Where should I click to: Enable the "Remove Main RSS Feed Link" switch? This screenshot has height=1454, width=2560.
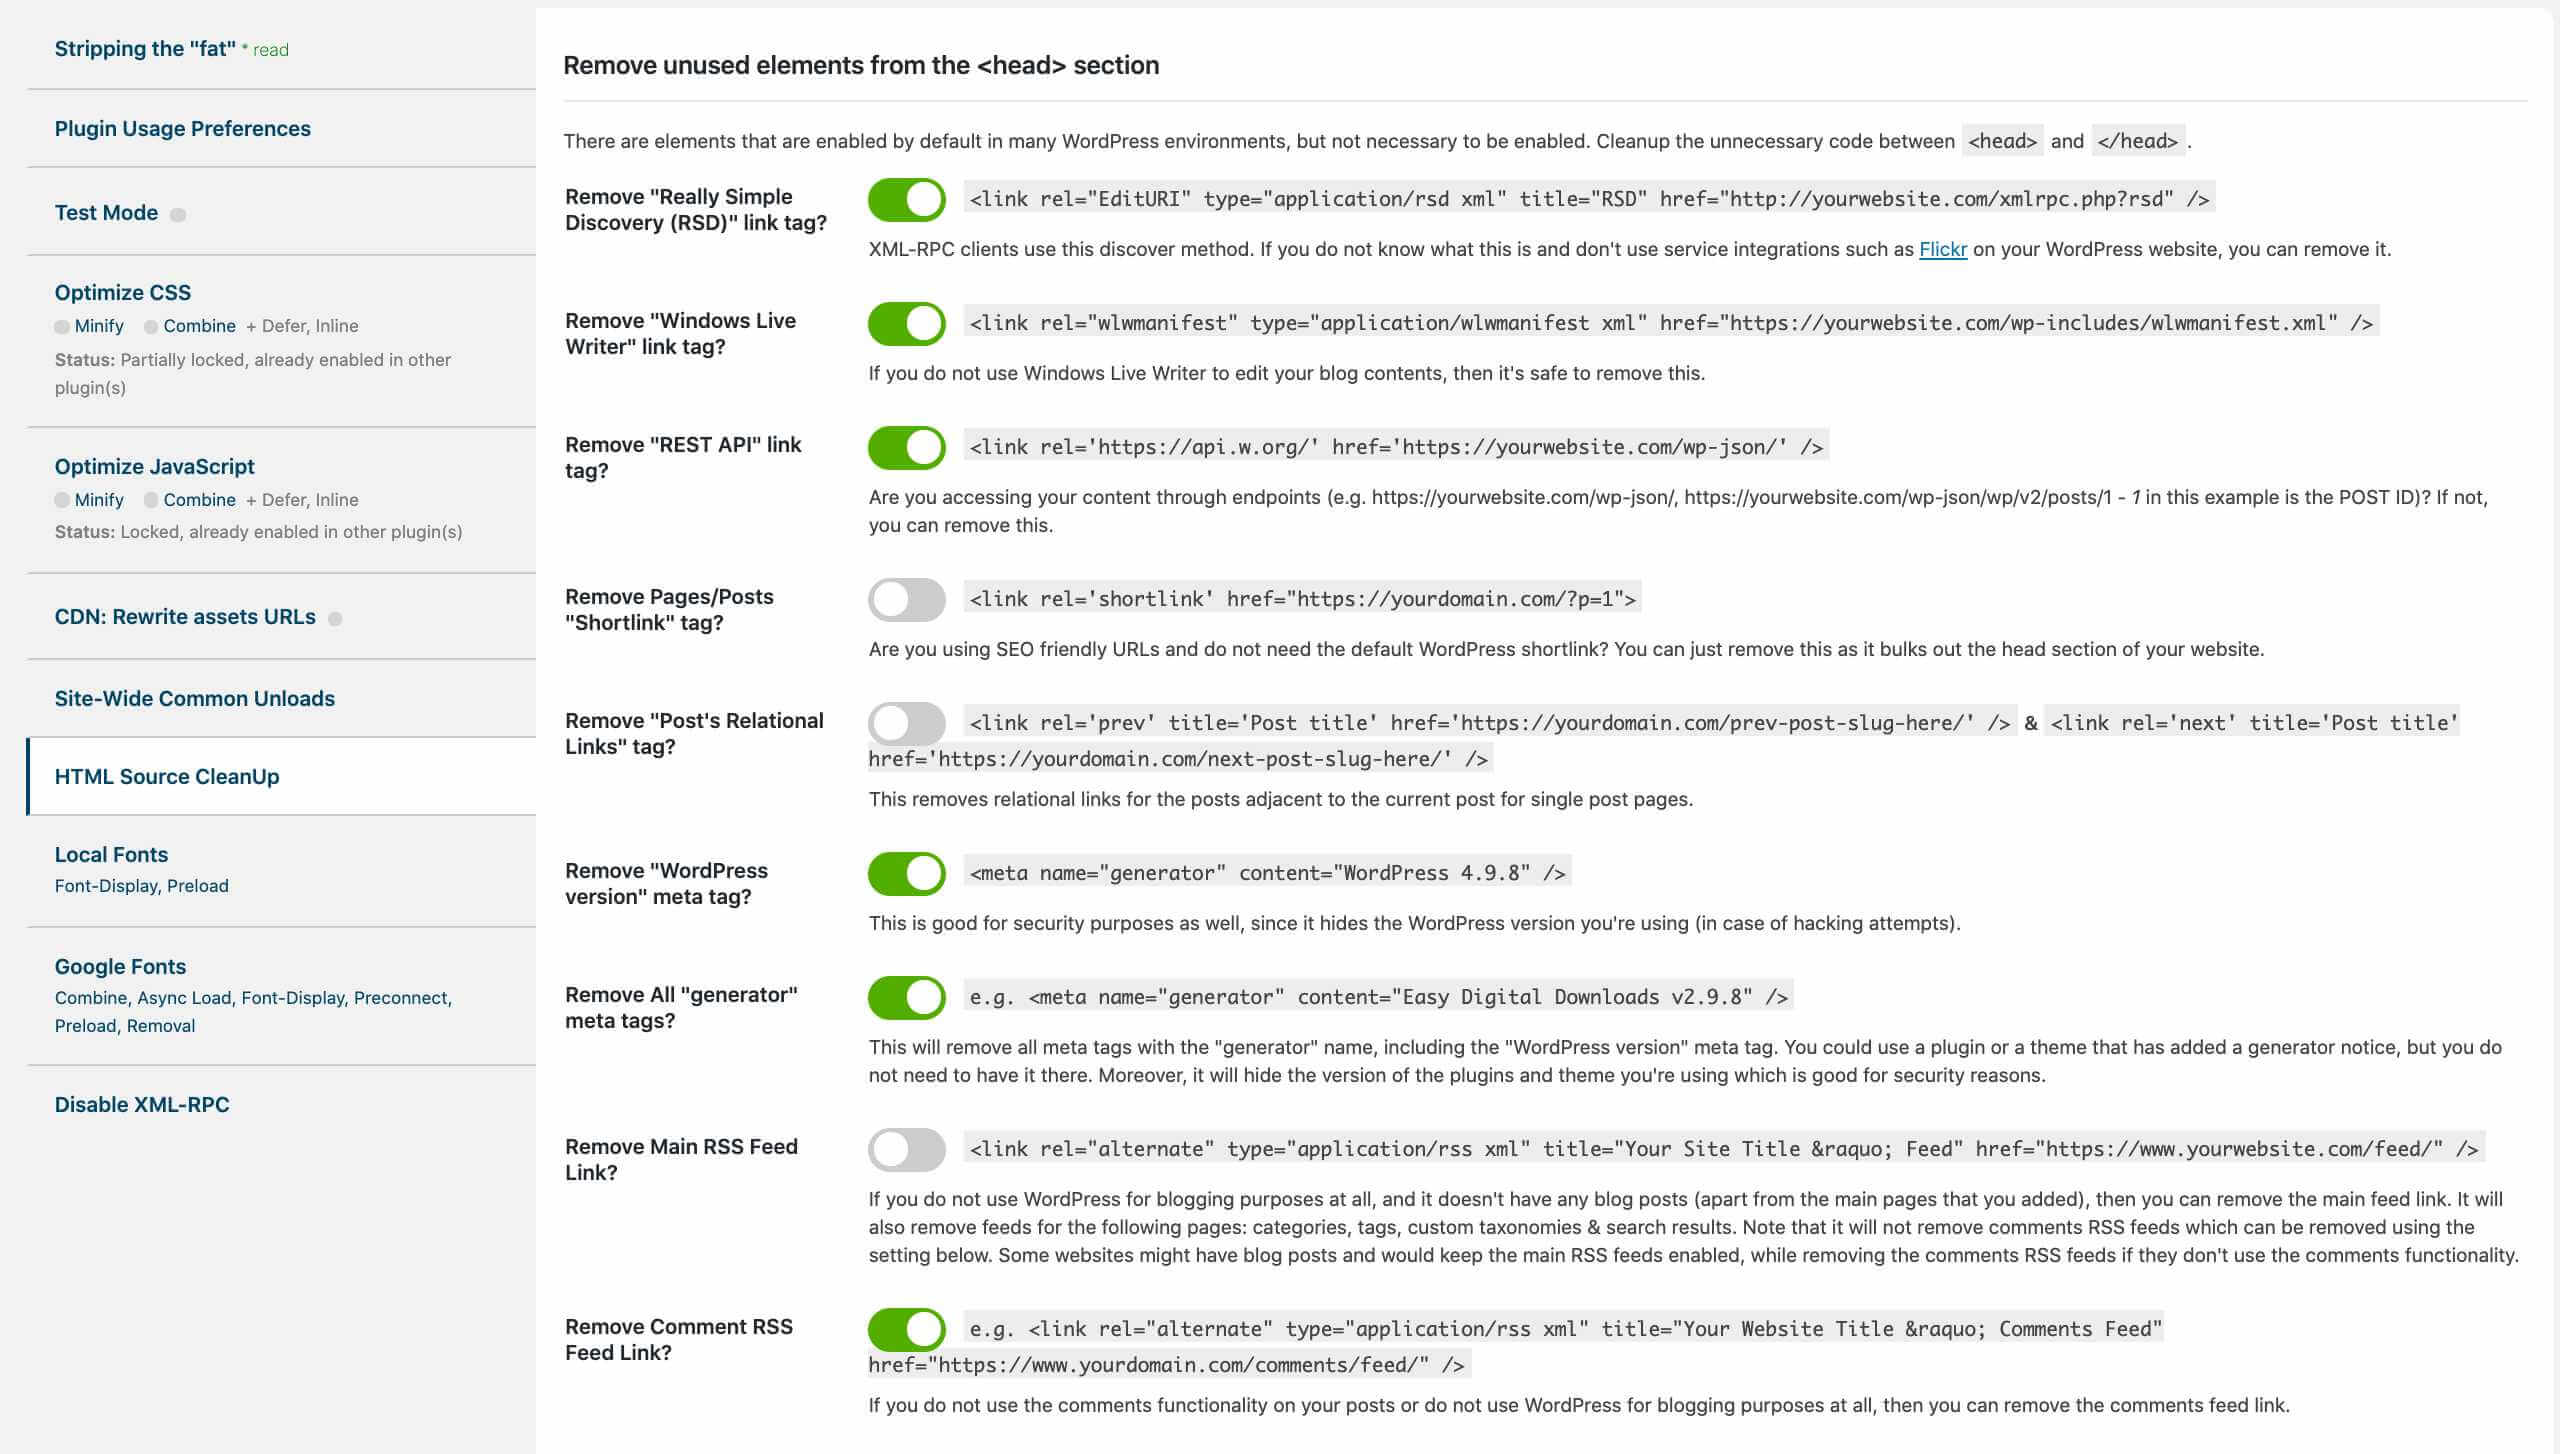pos(906,1150)
